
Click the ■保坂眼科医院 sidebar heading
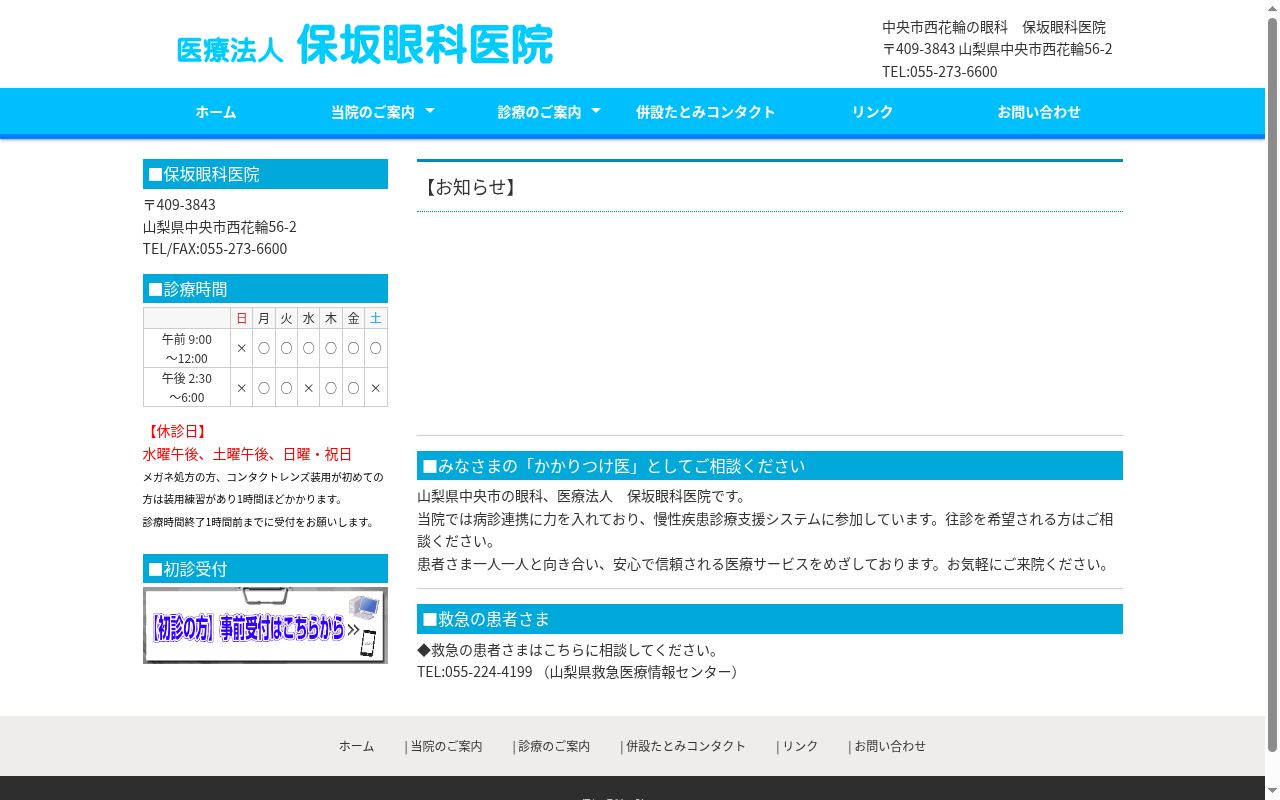265,174
